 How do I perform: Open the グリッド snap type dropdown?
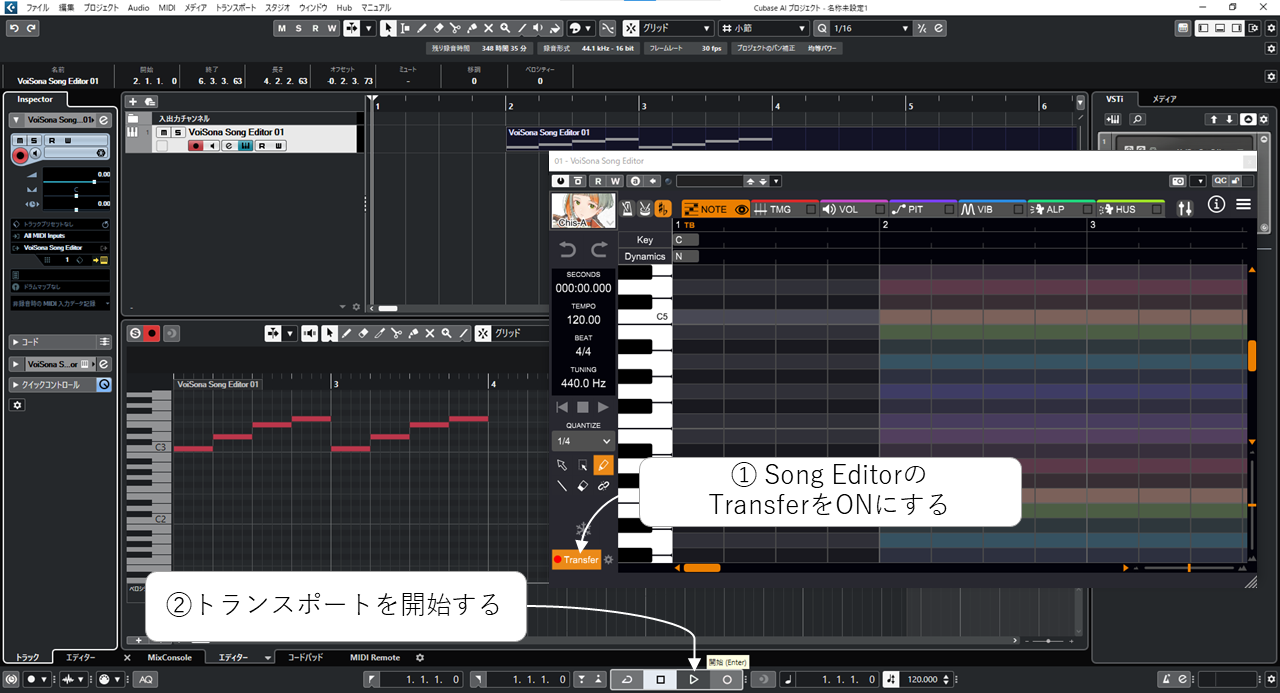(679, 28)
